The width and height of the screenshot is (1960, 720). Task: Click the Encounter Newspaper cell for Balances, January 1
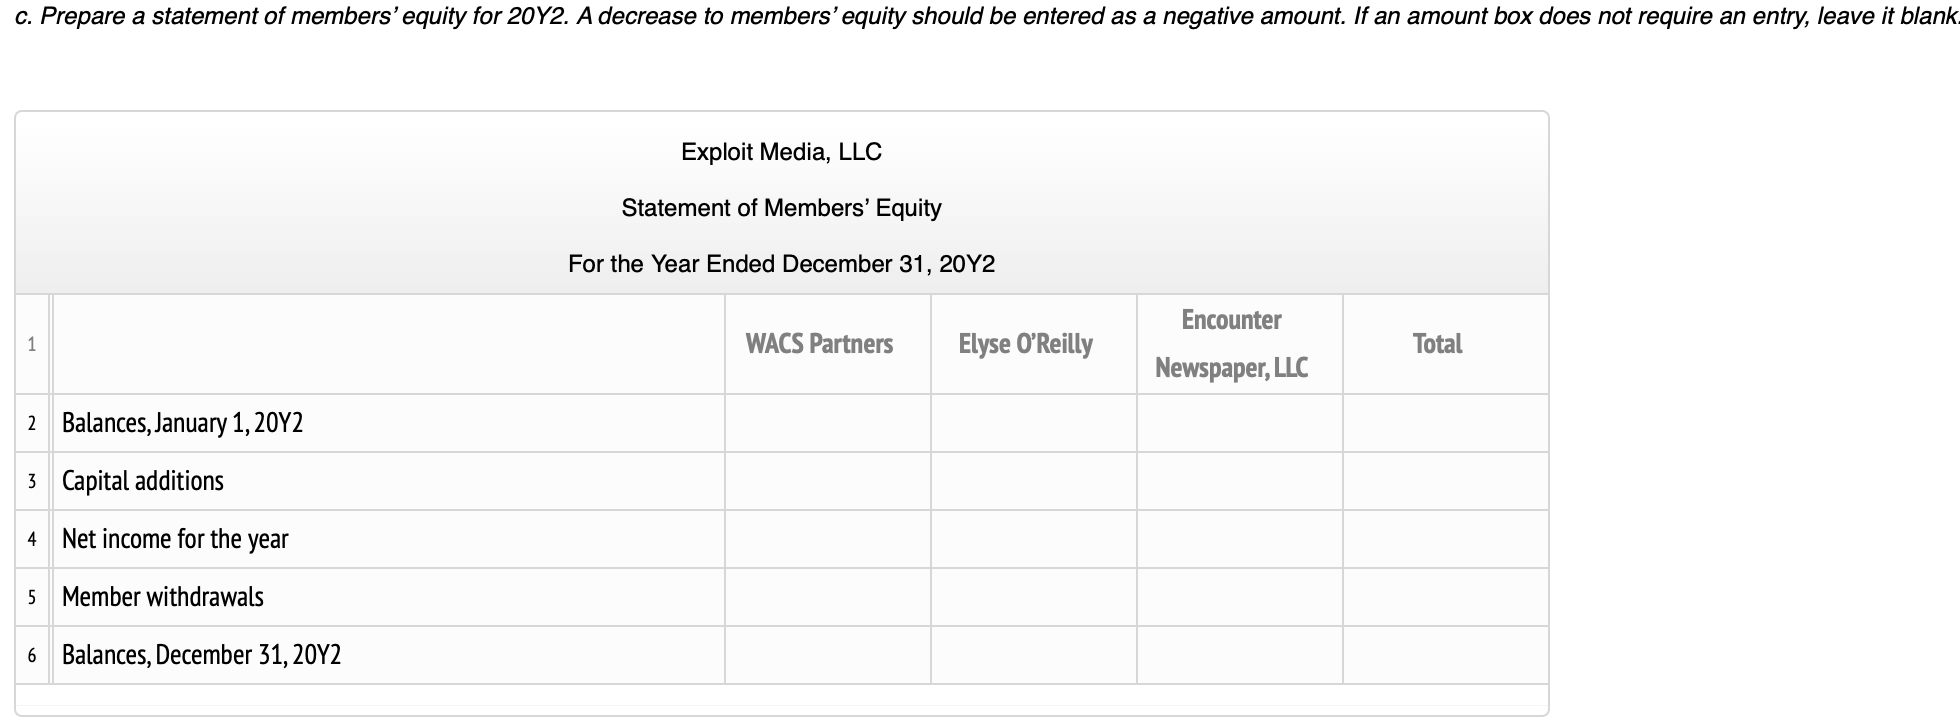click(x=1240, y=423)
